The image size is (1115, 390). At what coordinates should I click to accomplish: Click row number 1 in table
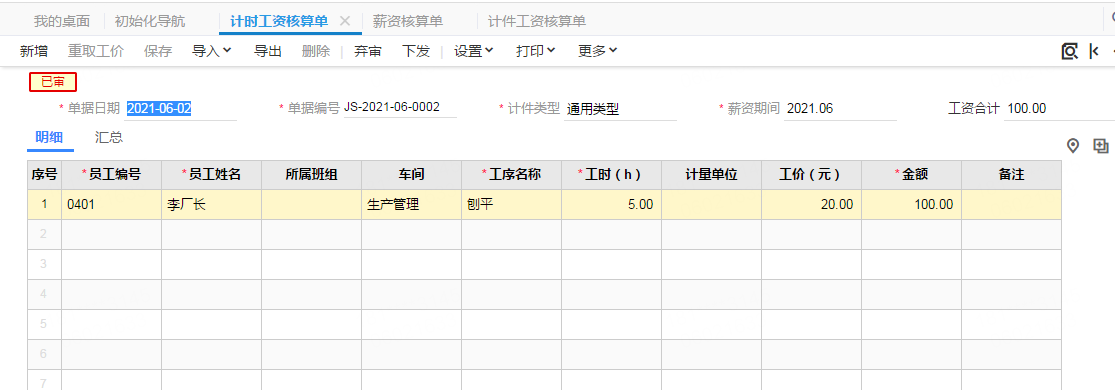point(44,204)
